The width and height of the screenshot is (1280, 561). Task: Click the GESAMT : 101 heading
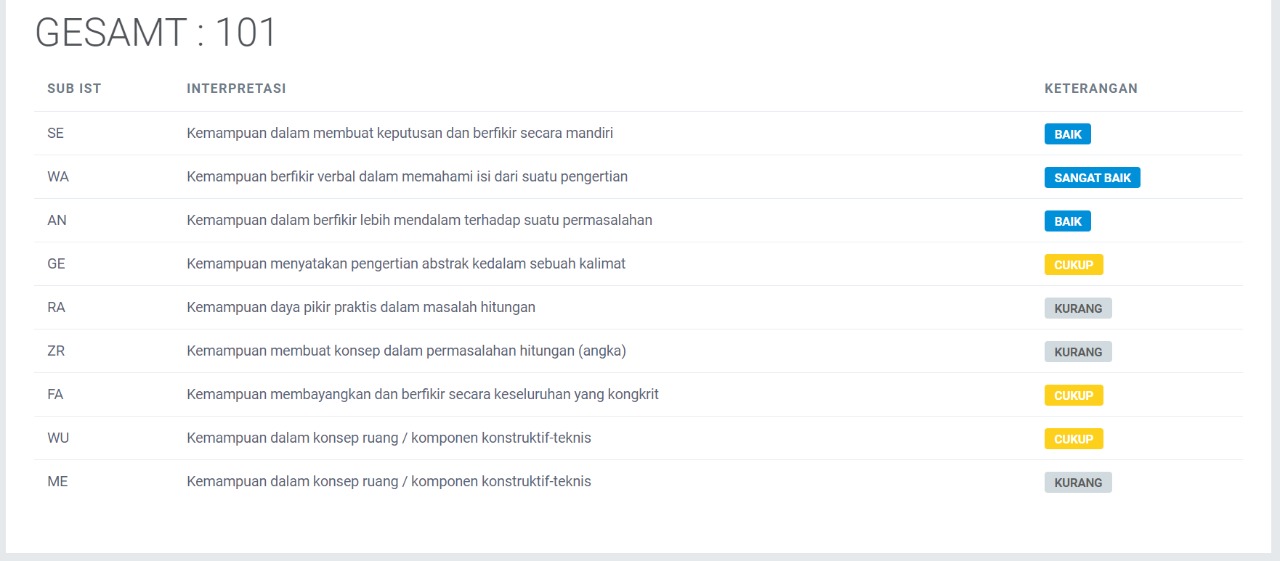[156, 33]
